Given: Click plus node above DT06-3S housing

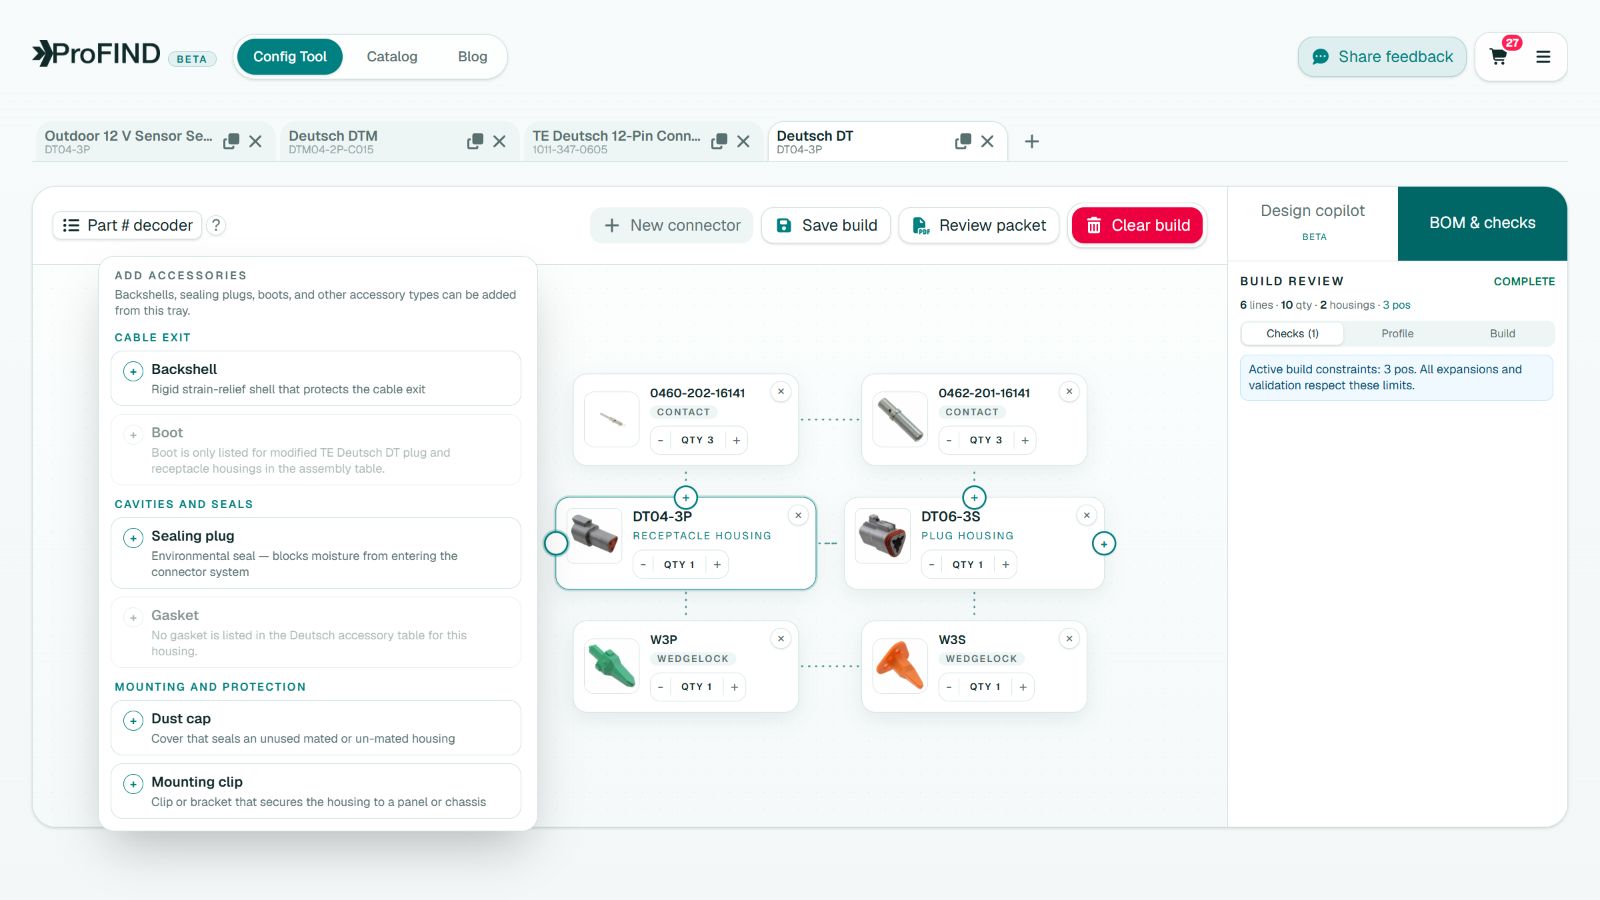Looking at the screenshot, I should [x=974, y=497].
